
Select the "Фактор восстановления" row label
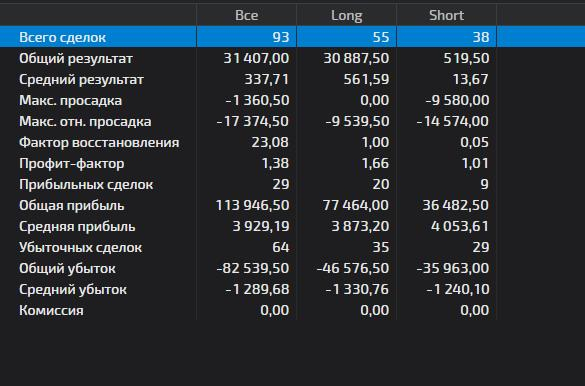tap(99, 142)
